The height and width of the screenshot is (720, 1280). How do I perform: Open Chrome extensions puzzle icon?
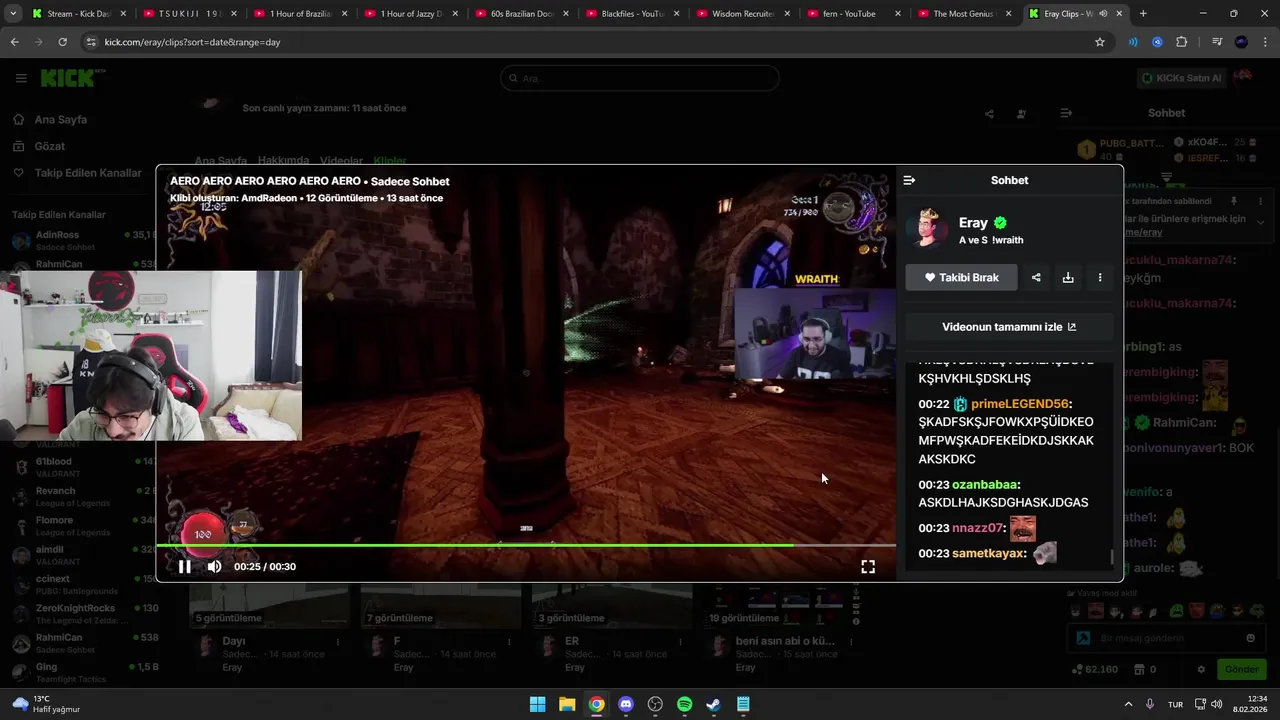pos(1181,42)
